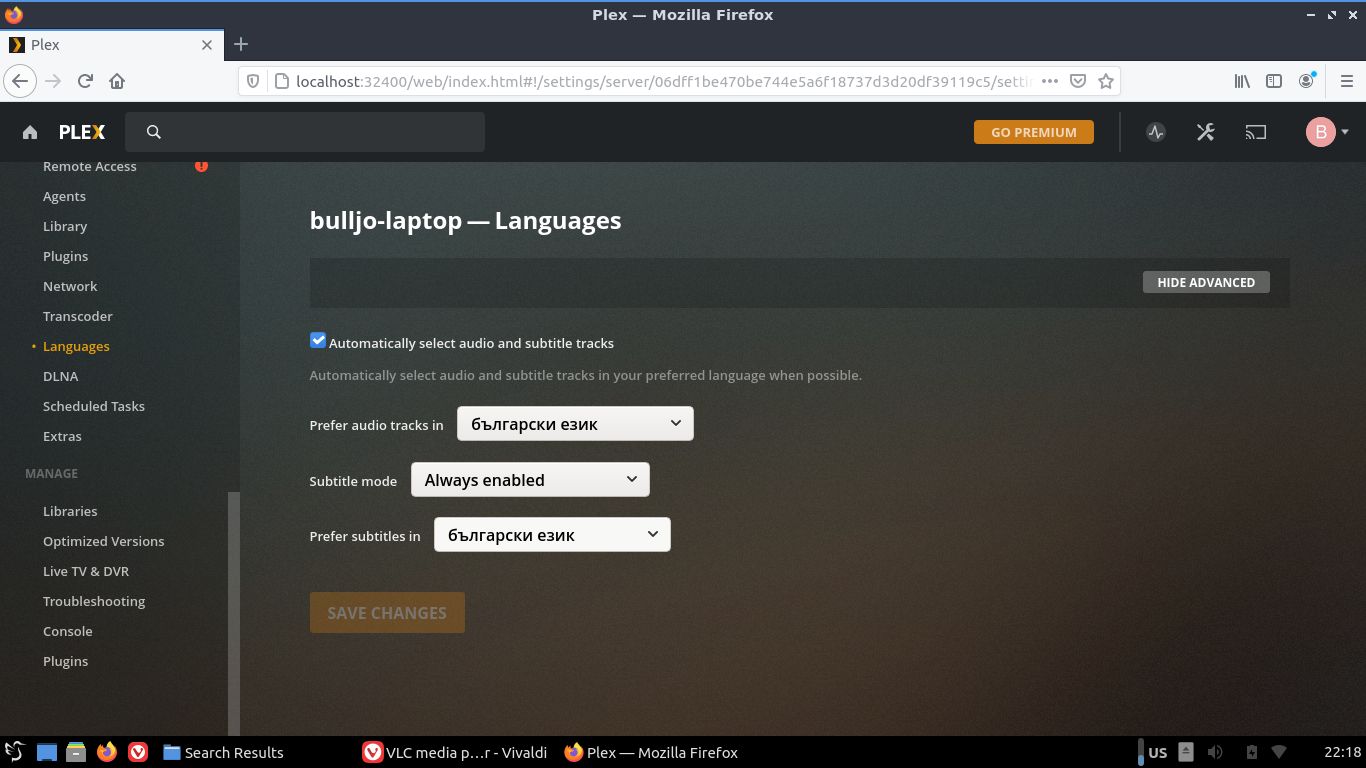Open the Plex Activity pulse icon

(x=1156, y=132)
